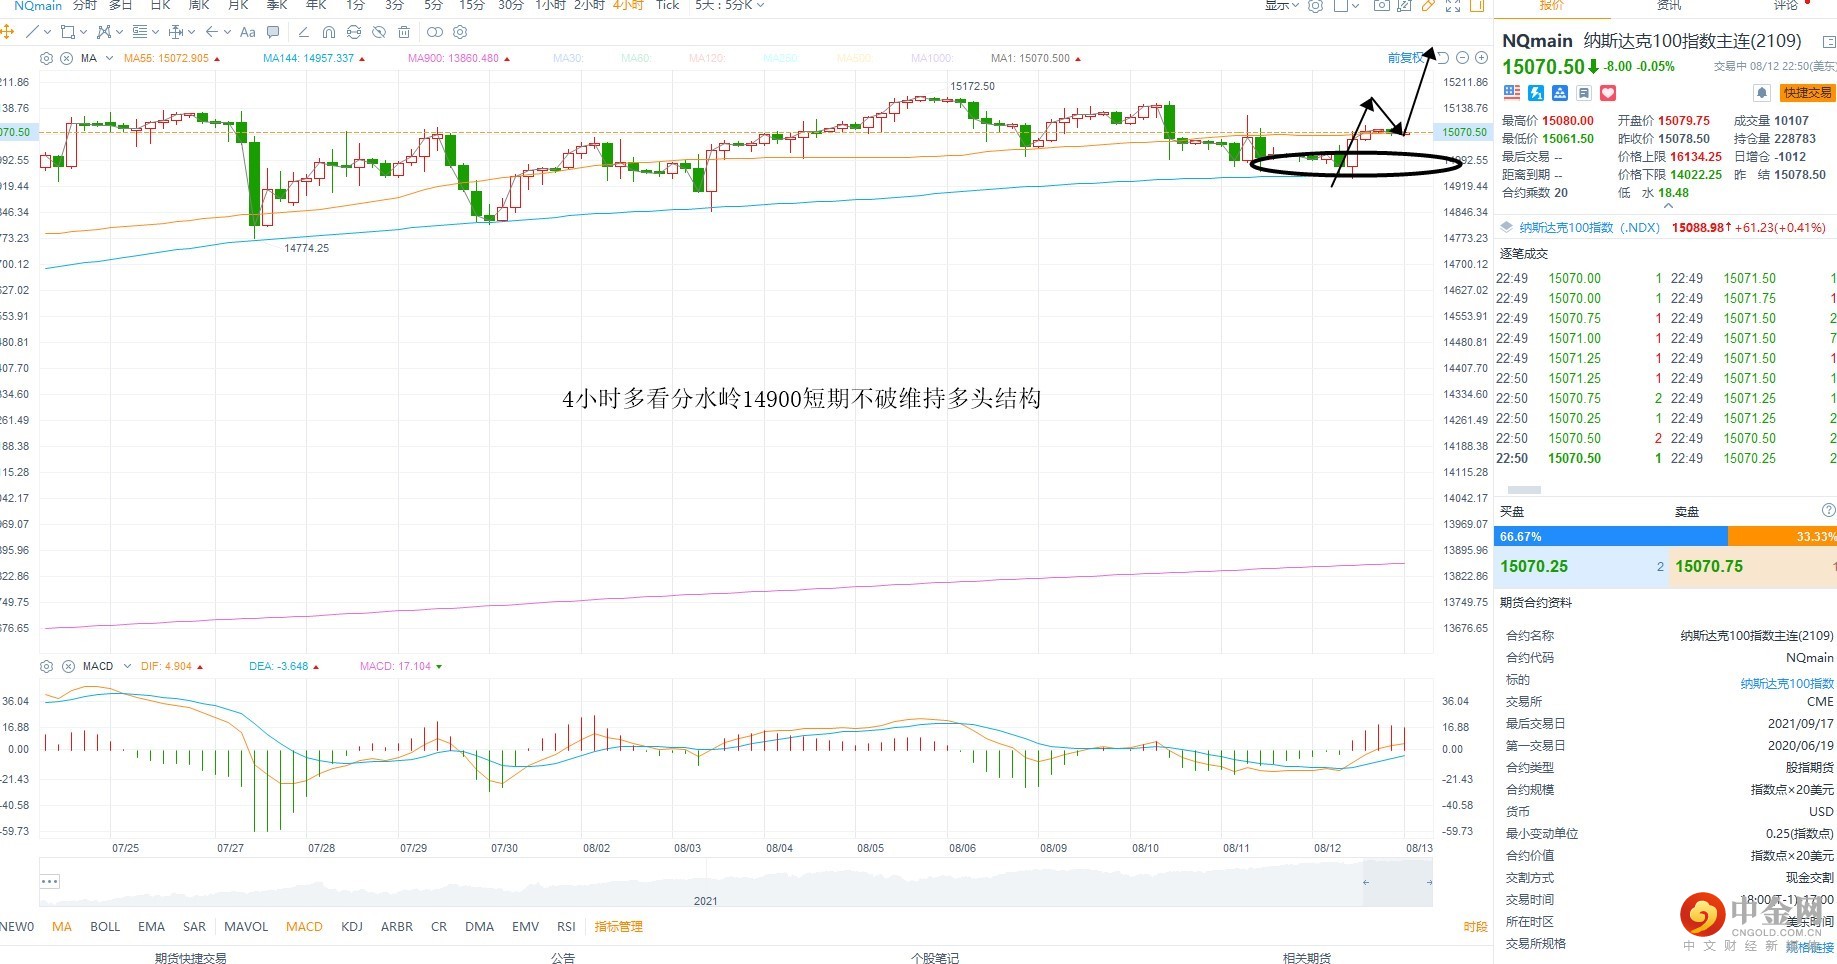Toggle the EMA indicator
The image size is (1837, 964).
point(152,927)
